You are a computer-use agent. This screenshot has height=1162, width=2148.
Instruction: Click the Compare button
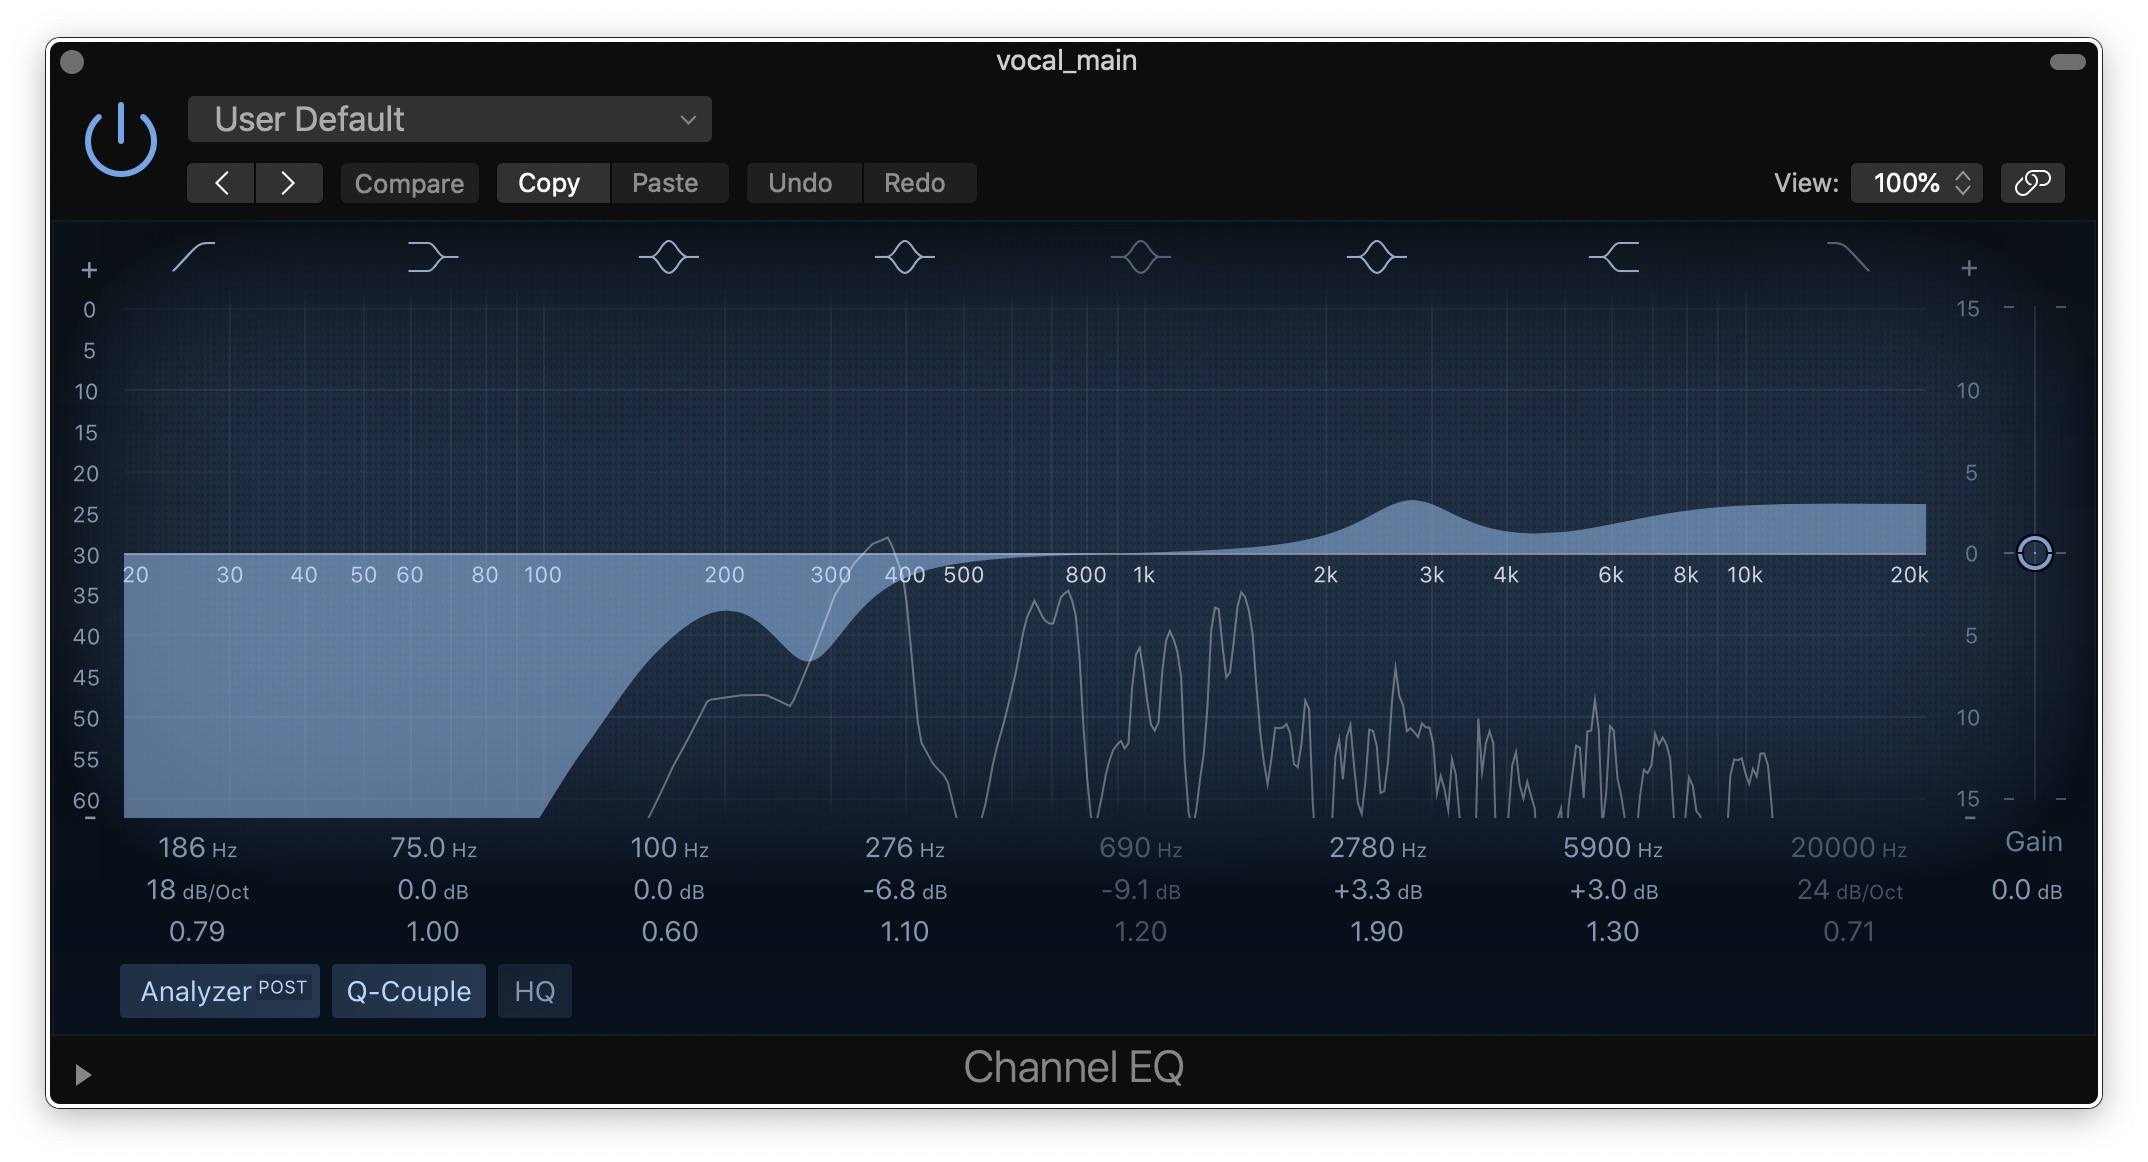[409, 183]
